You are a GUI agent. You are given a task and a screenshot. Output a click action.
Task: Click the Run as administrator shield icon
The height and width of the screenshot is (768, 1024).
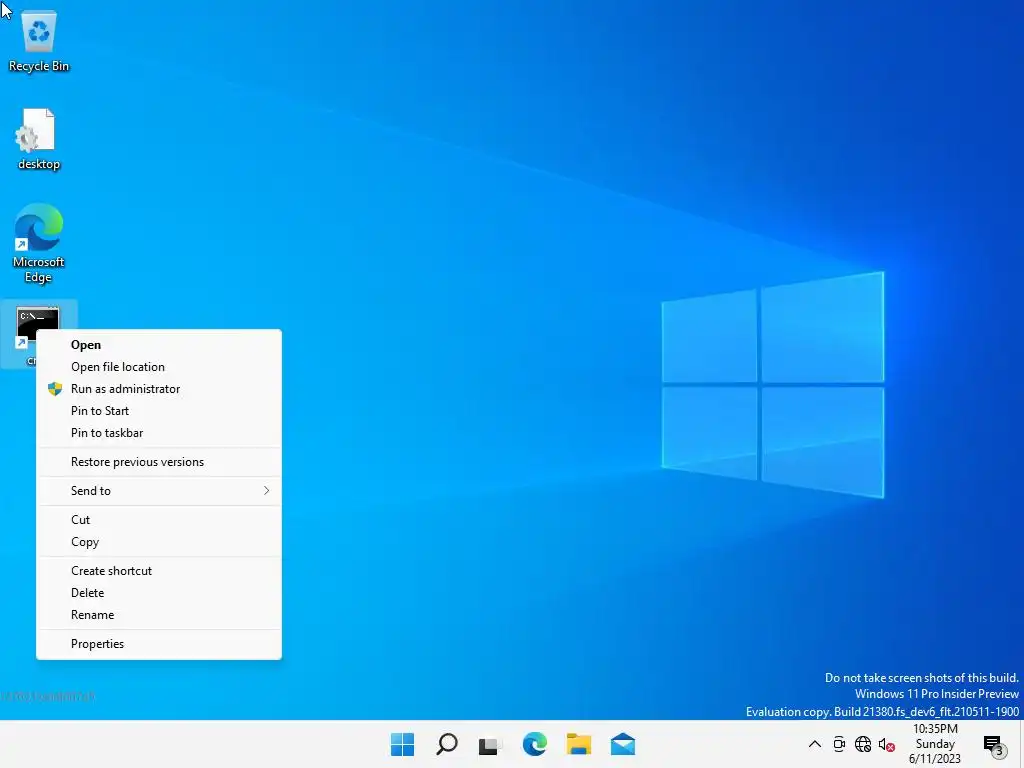click(x=55, y=389)
